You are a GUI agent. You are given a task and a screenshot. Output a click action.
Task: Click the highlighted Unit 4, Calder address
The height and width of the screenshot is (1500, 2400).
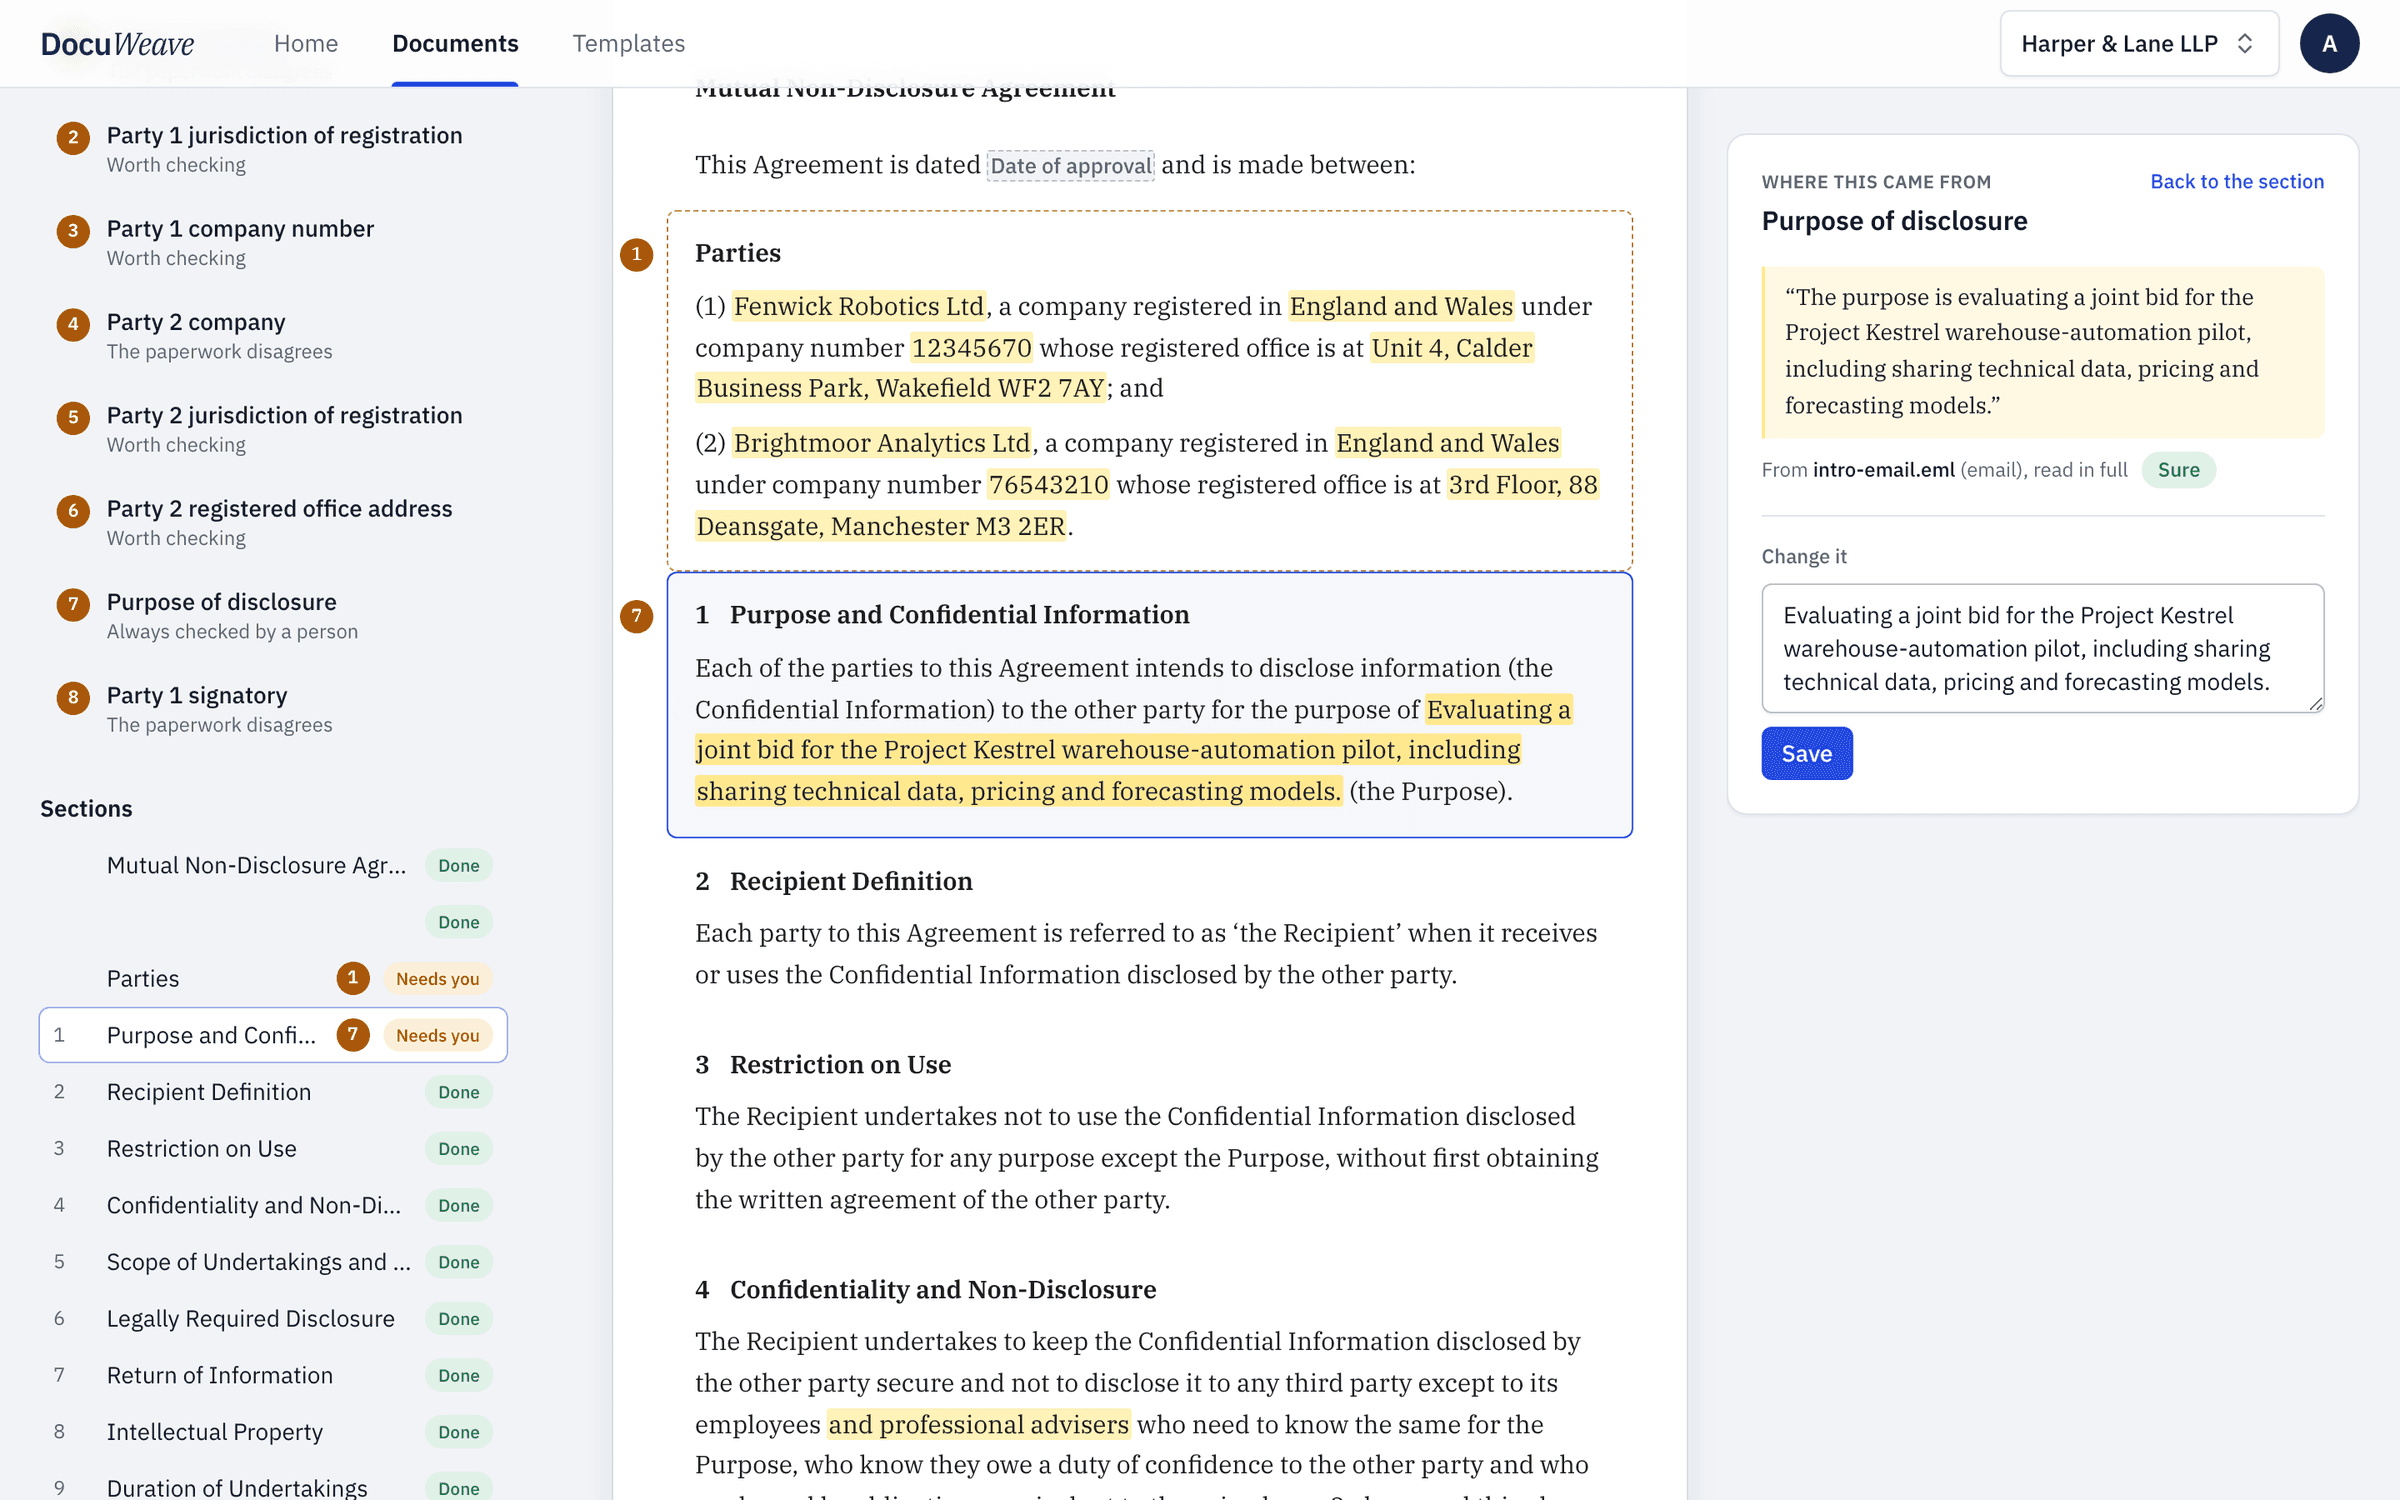(1452, 348)
